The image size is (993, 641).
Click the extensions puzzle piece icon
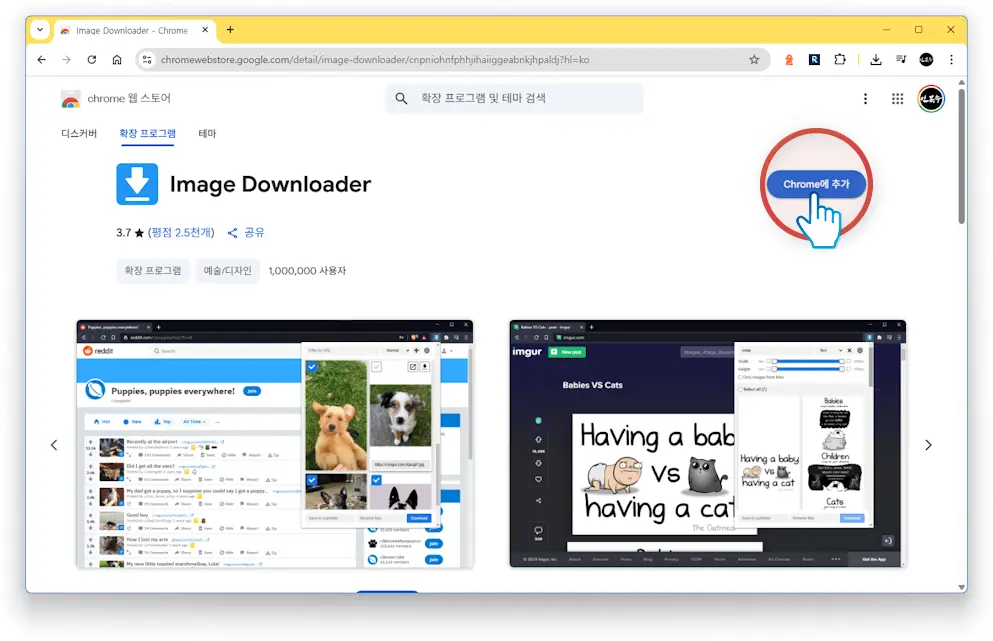(841, 59)
